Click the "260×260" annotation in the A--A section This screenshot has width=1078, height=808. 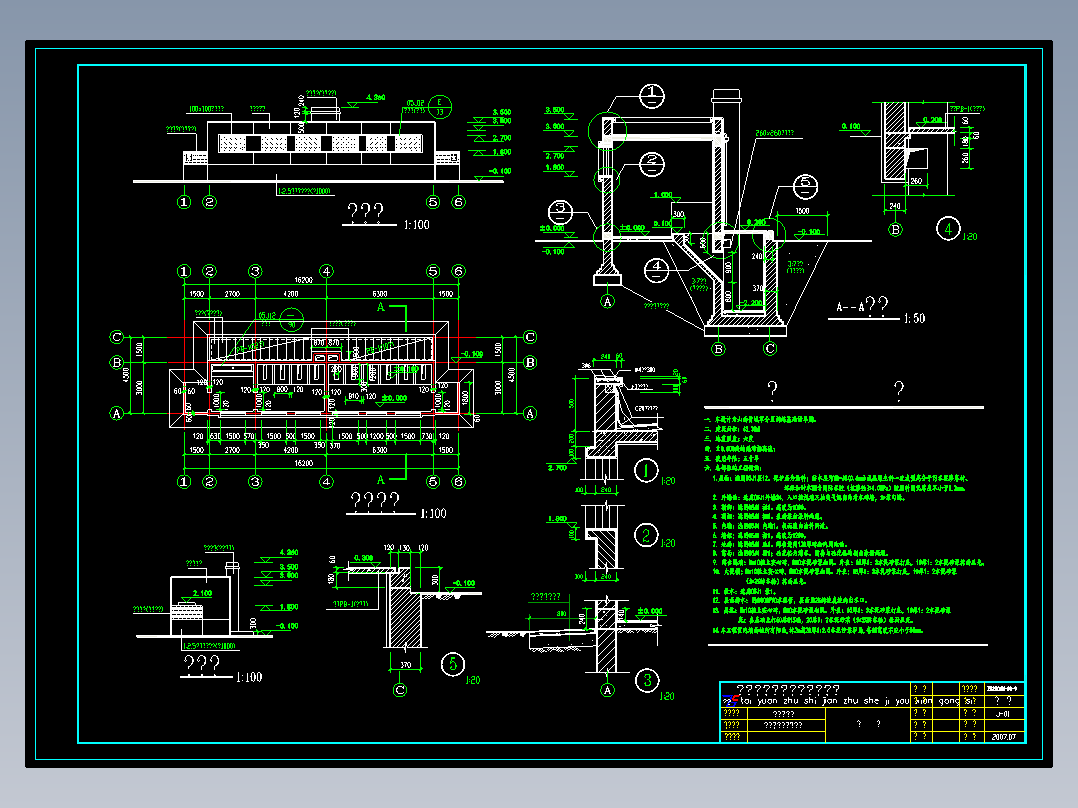pyautogui.click(x=774, y=133)
